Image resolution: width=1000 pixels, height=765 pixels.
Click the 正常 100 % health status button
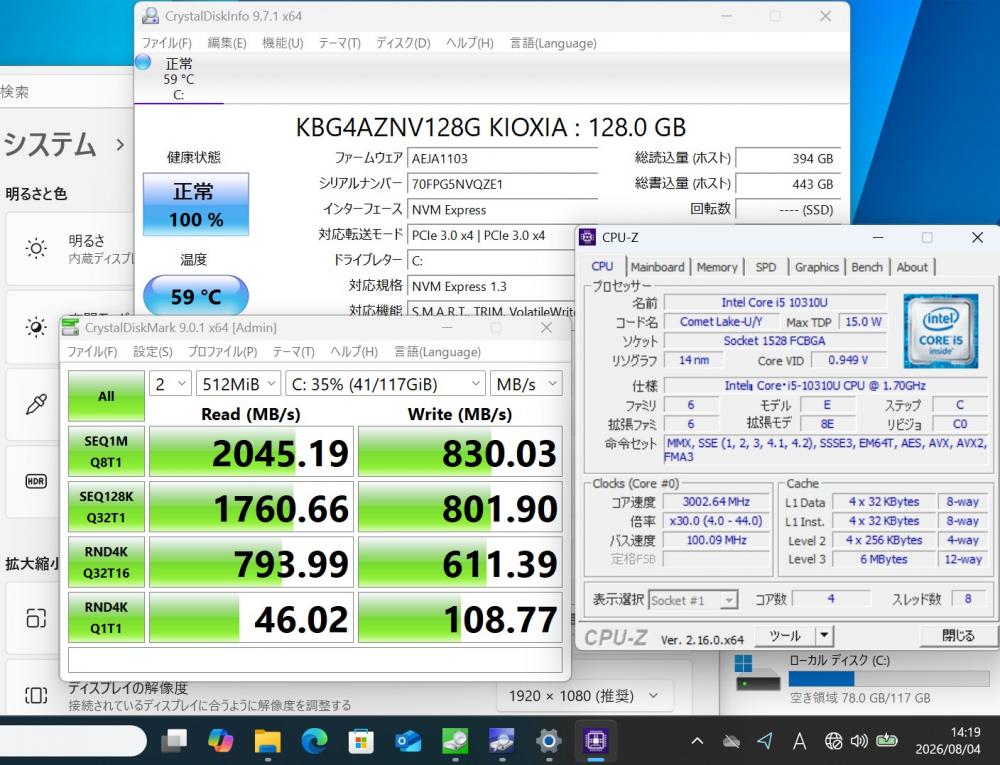196,204
